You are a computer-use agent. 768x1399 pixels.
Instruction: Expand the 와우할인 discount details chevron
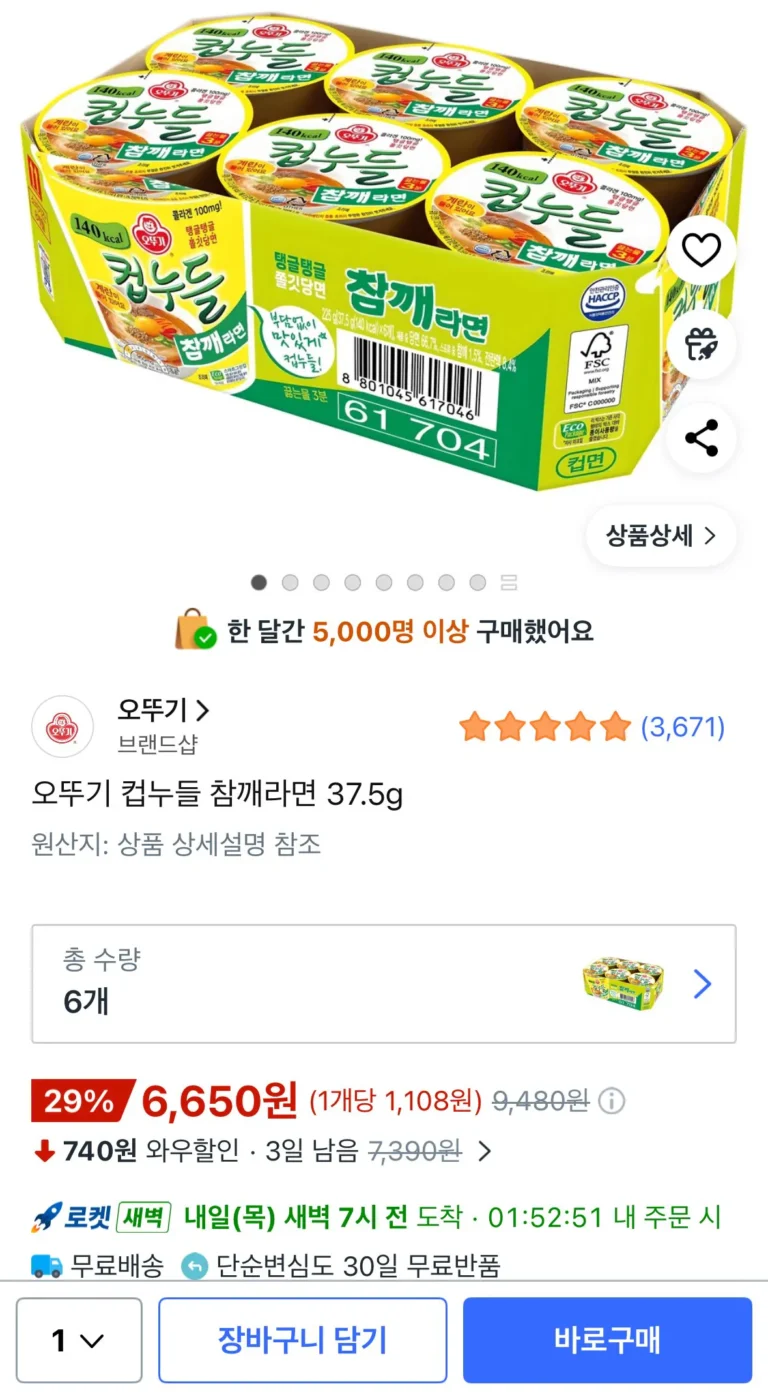coord(484,1151)
